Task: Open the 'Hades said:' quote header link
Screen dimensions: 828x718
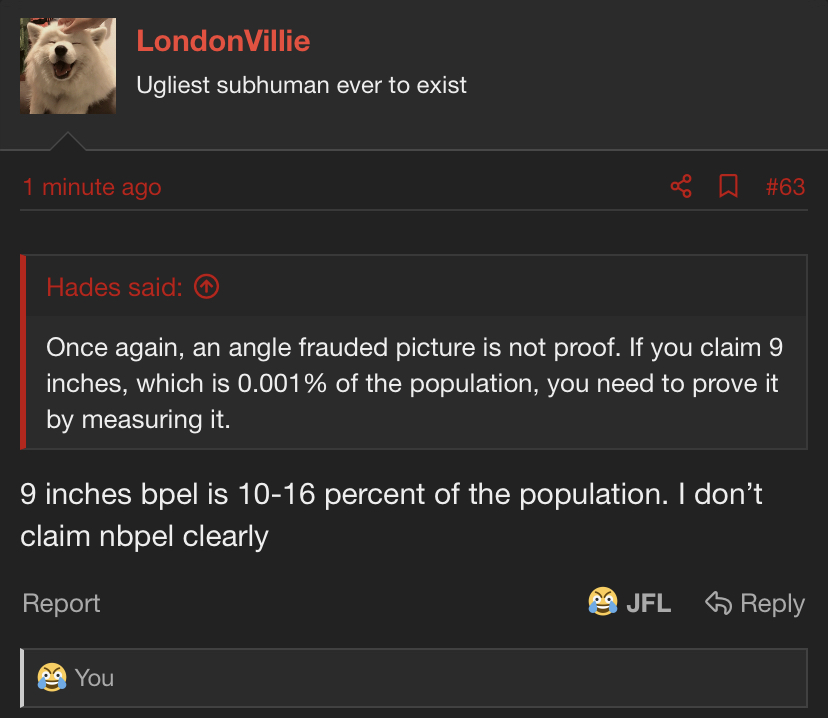Action: [x=115, y=287]
